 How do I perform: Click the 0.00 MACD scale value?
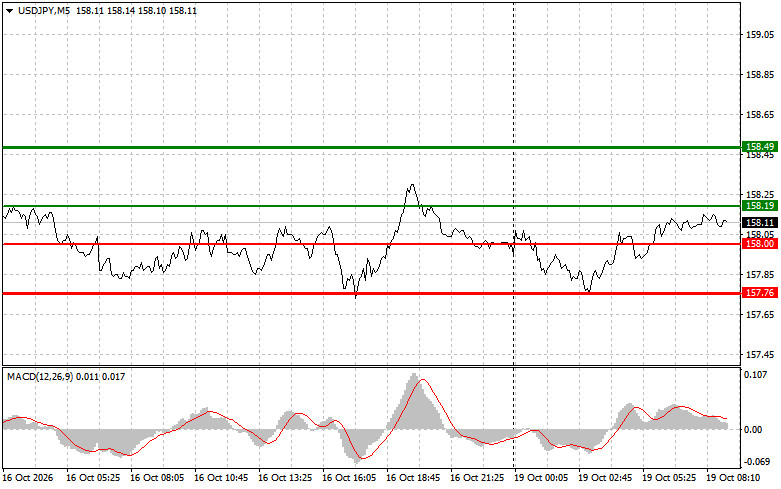pos(753,430)
